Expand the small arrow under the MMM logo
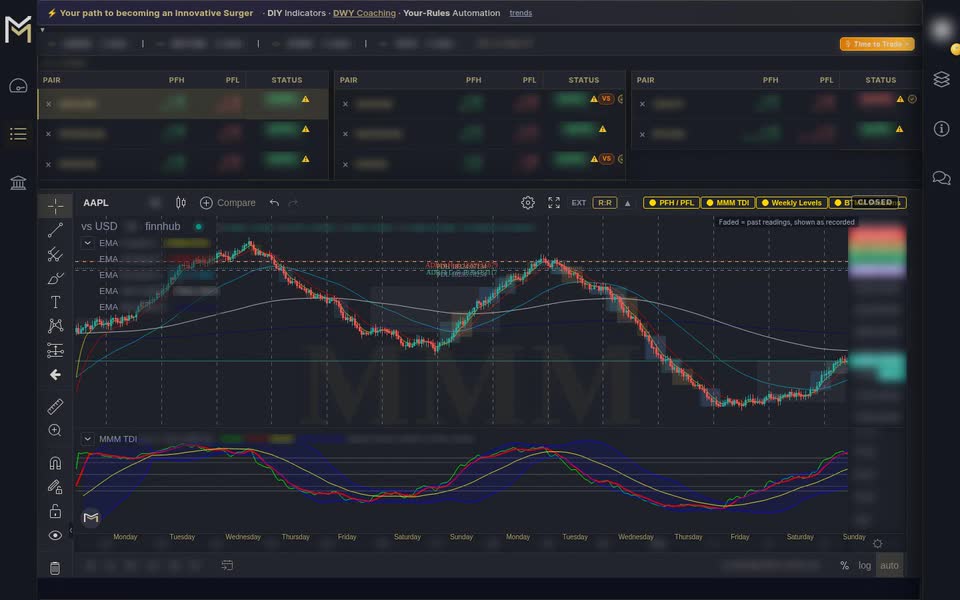 coord(42,29)
